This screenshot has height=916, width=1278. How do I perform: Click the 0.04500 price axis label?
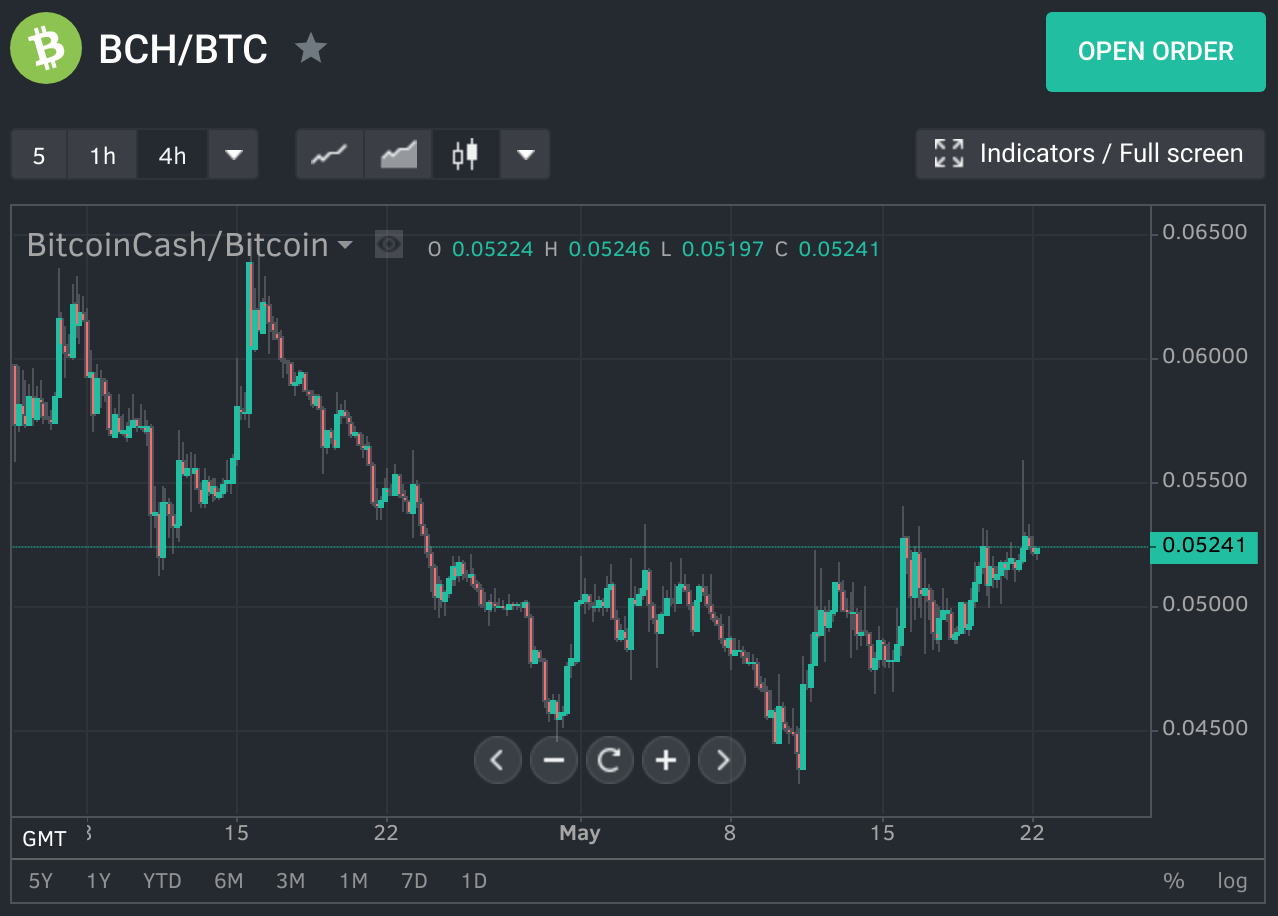(x=1205, y=728)
